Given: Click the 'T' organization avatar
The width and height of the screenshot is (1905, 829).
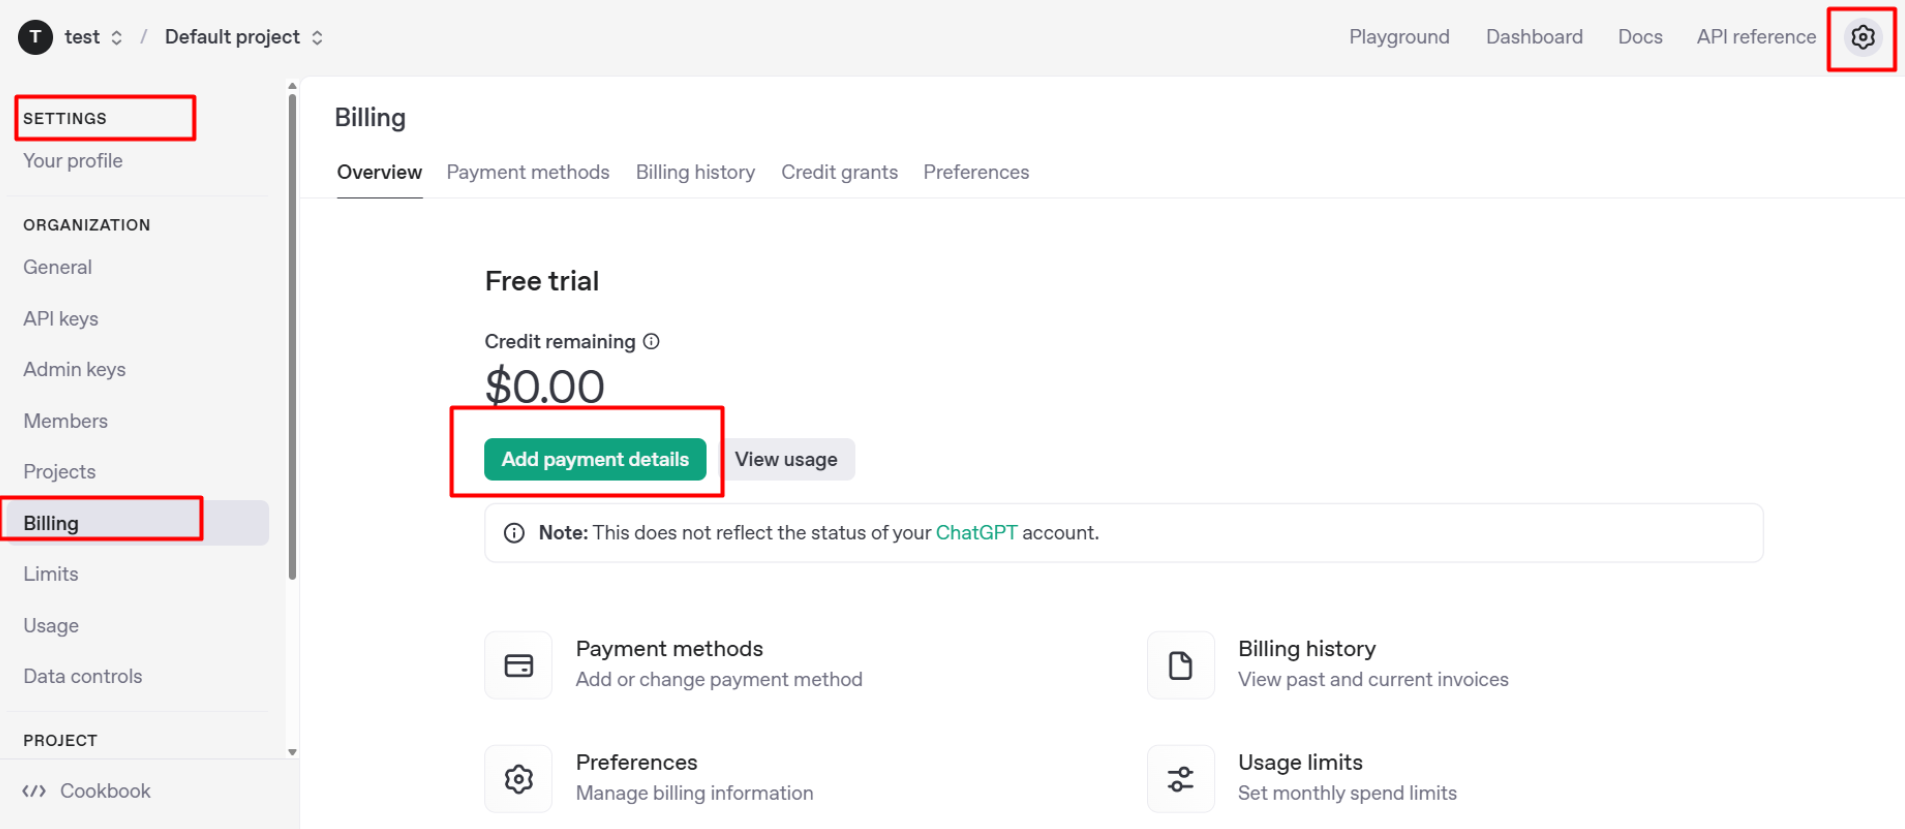Looking at the screenshot, I should (35, 38).
